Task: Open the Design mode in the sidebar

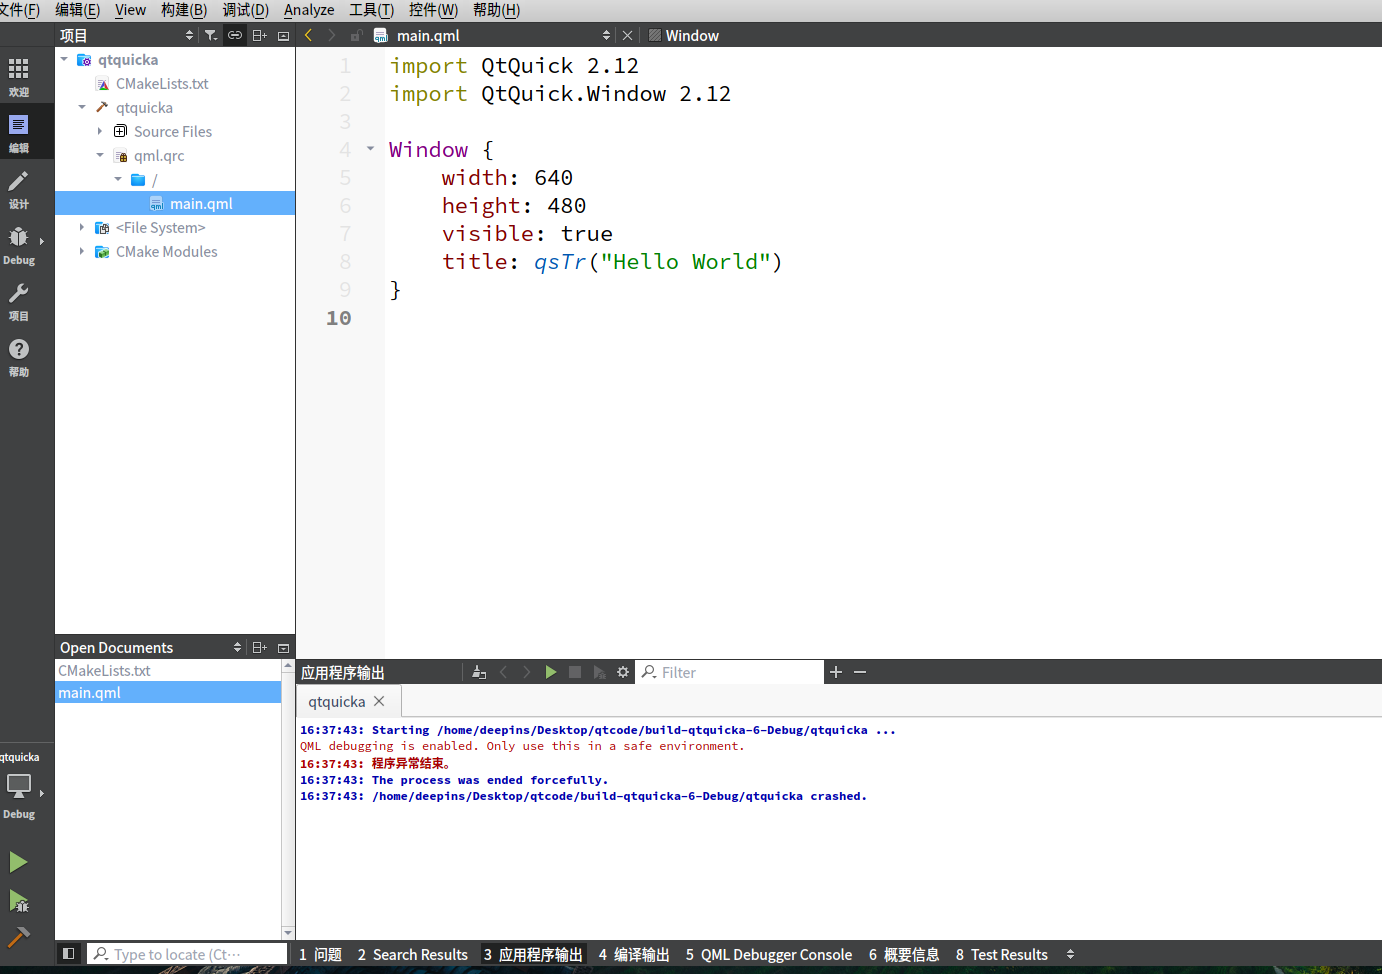Action: click(18, 187)
